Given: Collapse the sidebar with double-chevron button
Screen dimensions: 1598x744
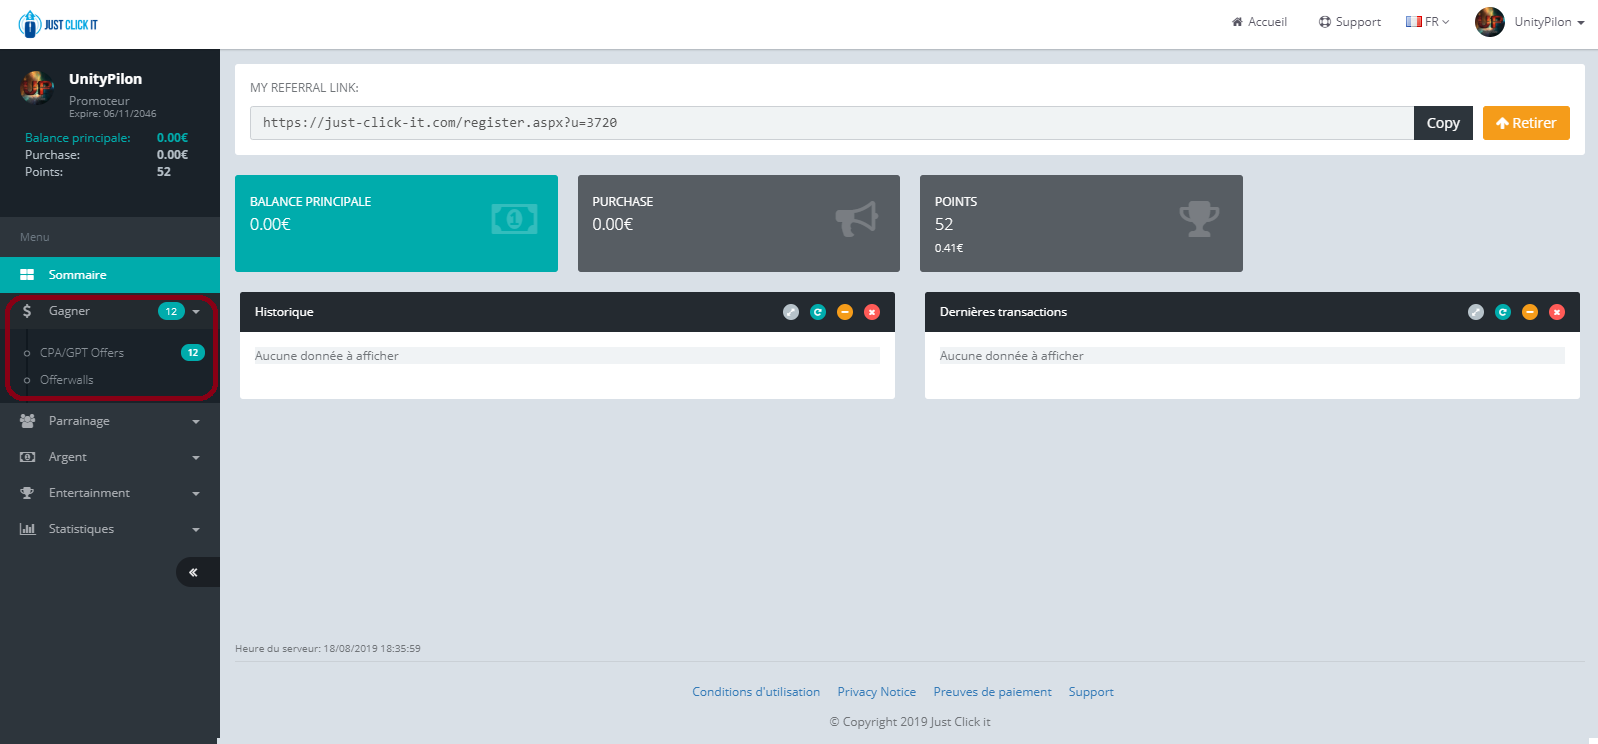Looking at the screenshot, I should [194, 572].
